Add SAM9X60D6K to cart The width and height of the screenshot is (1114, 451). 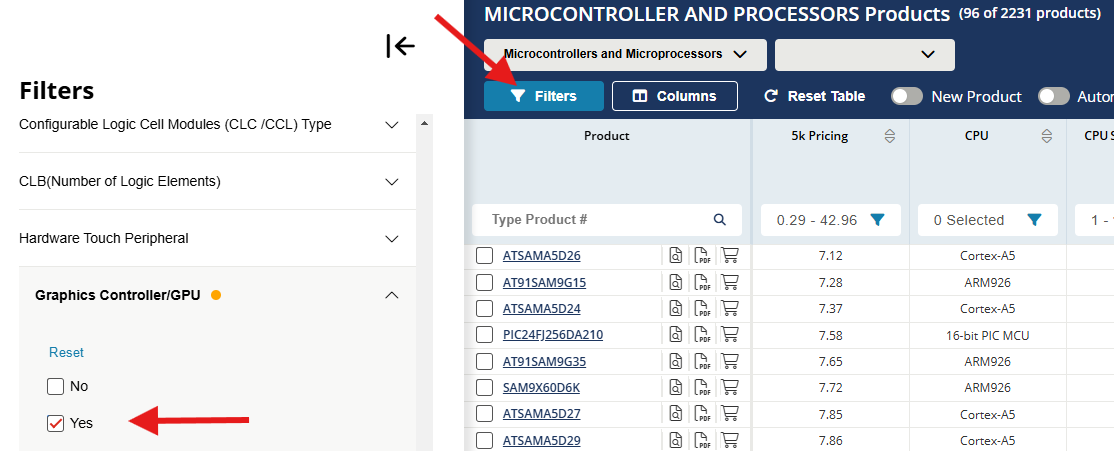click(730, 388)
